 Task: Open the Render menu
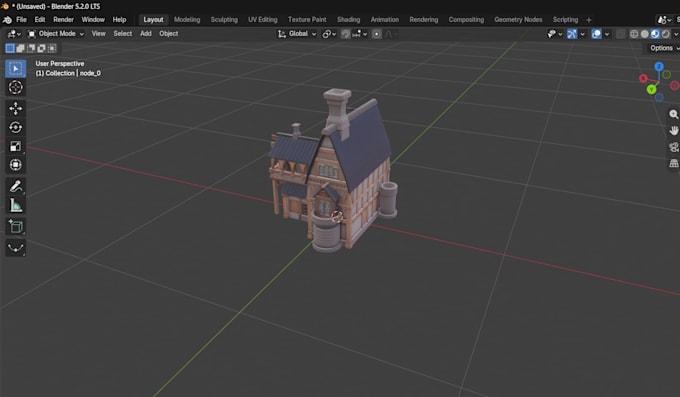63,20
